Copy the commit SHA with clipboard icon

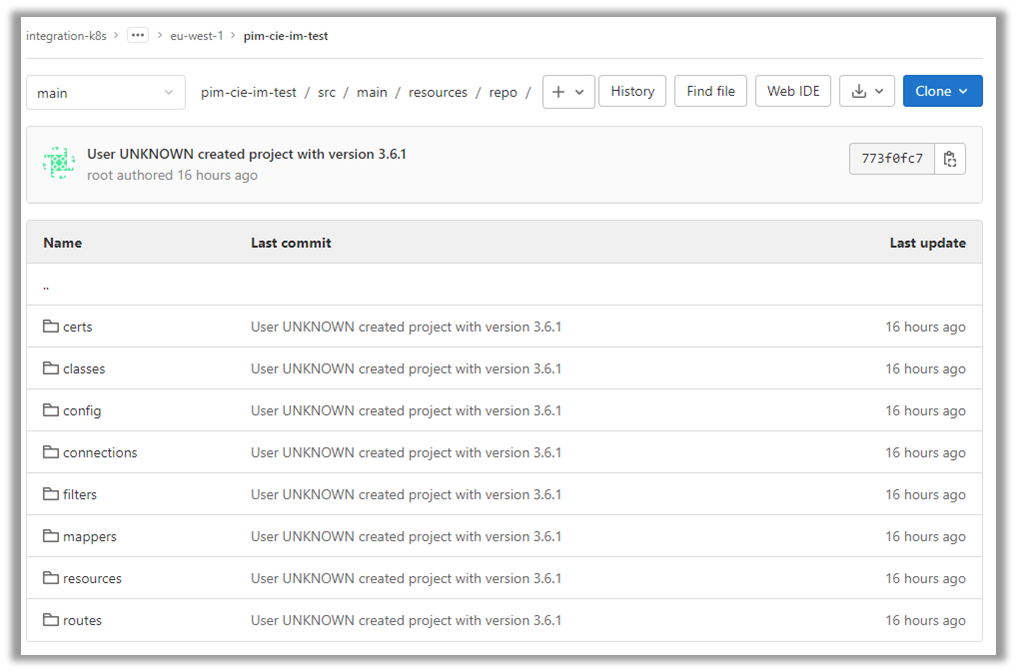click(x=950, y=159)
